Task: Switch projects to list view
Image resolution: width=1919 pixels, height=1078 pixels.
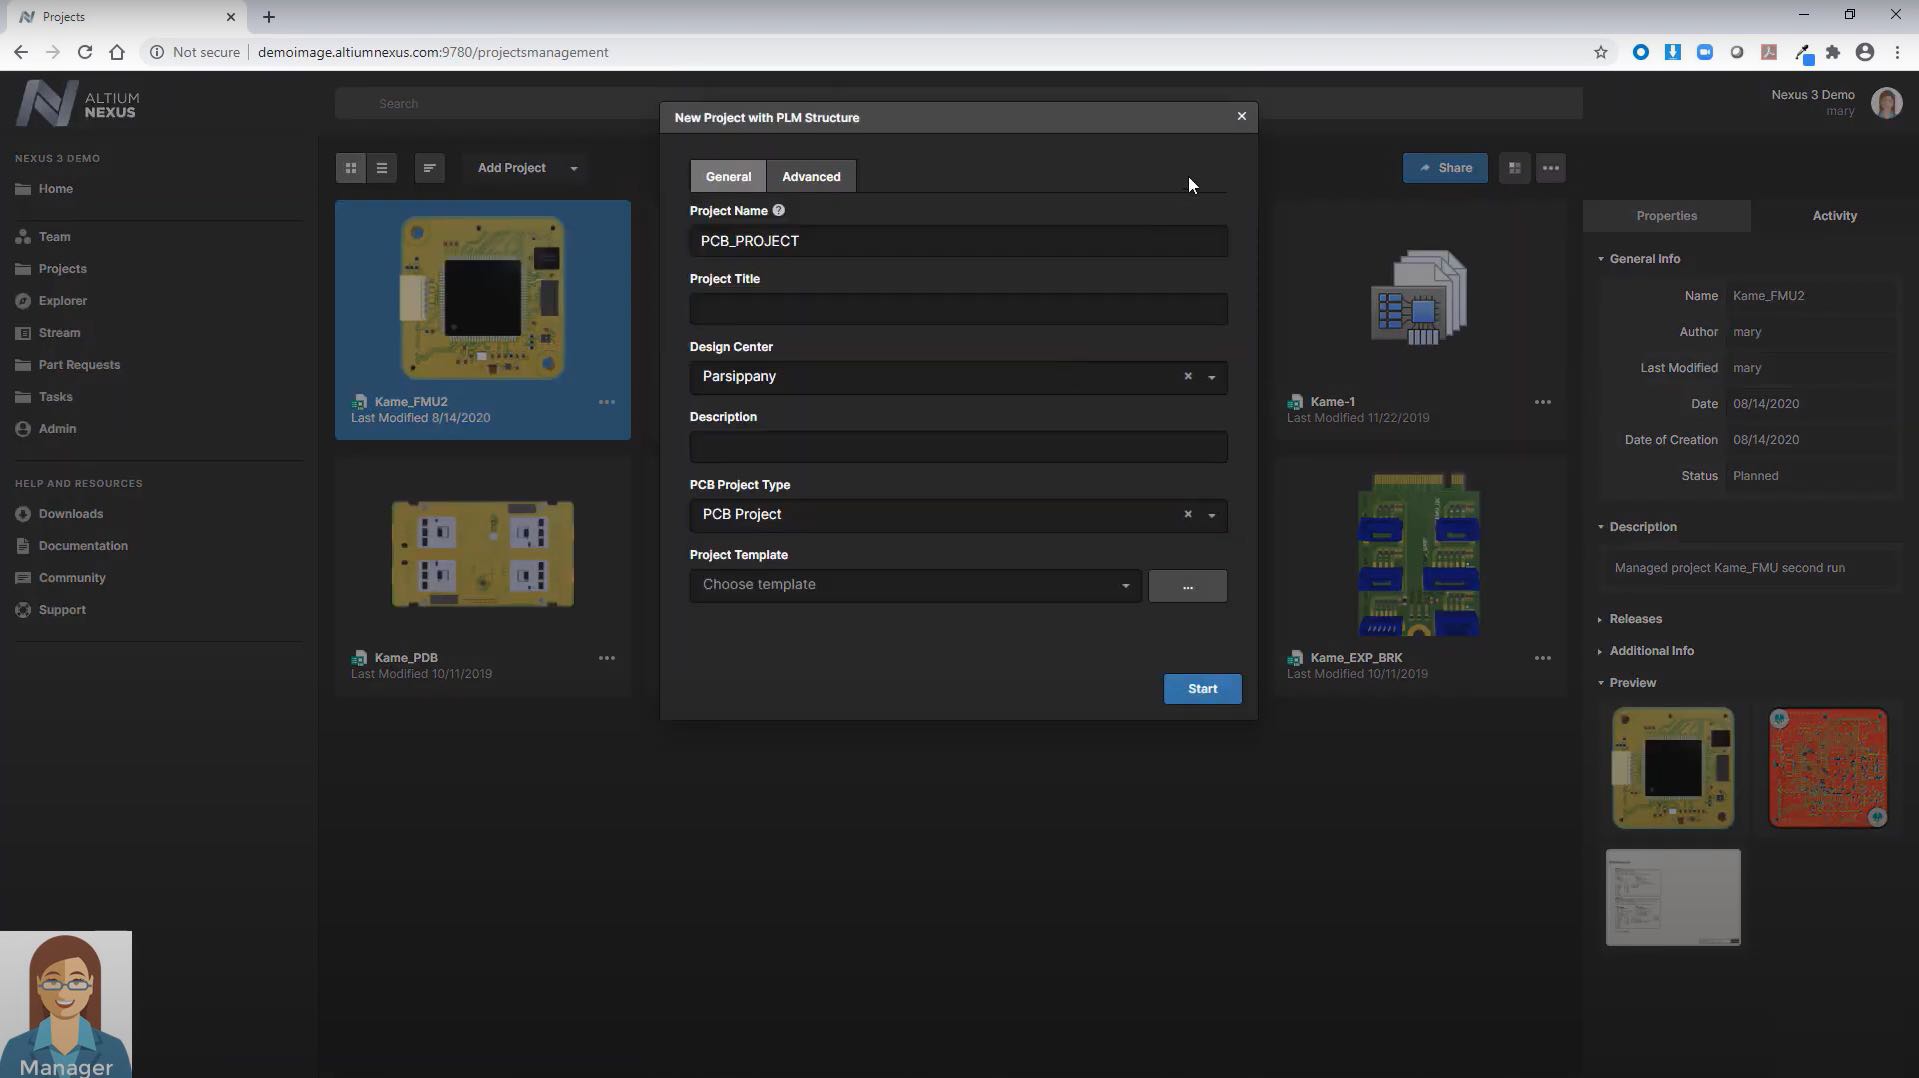Action: (381, 168)
